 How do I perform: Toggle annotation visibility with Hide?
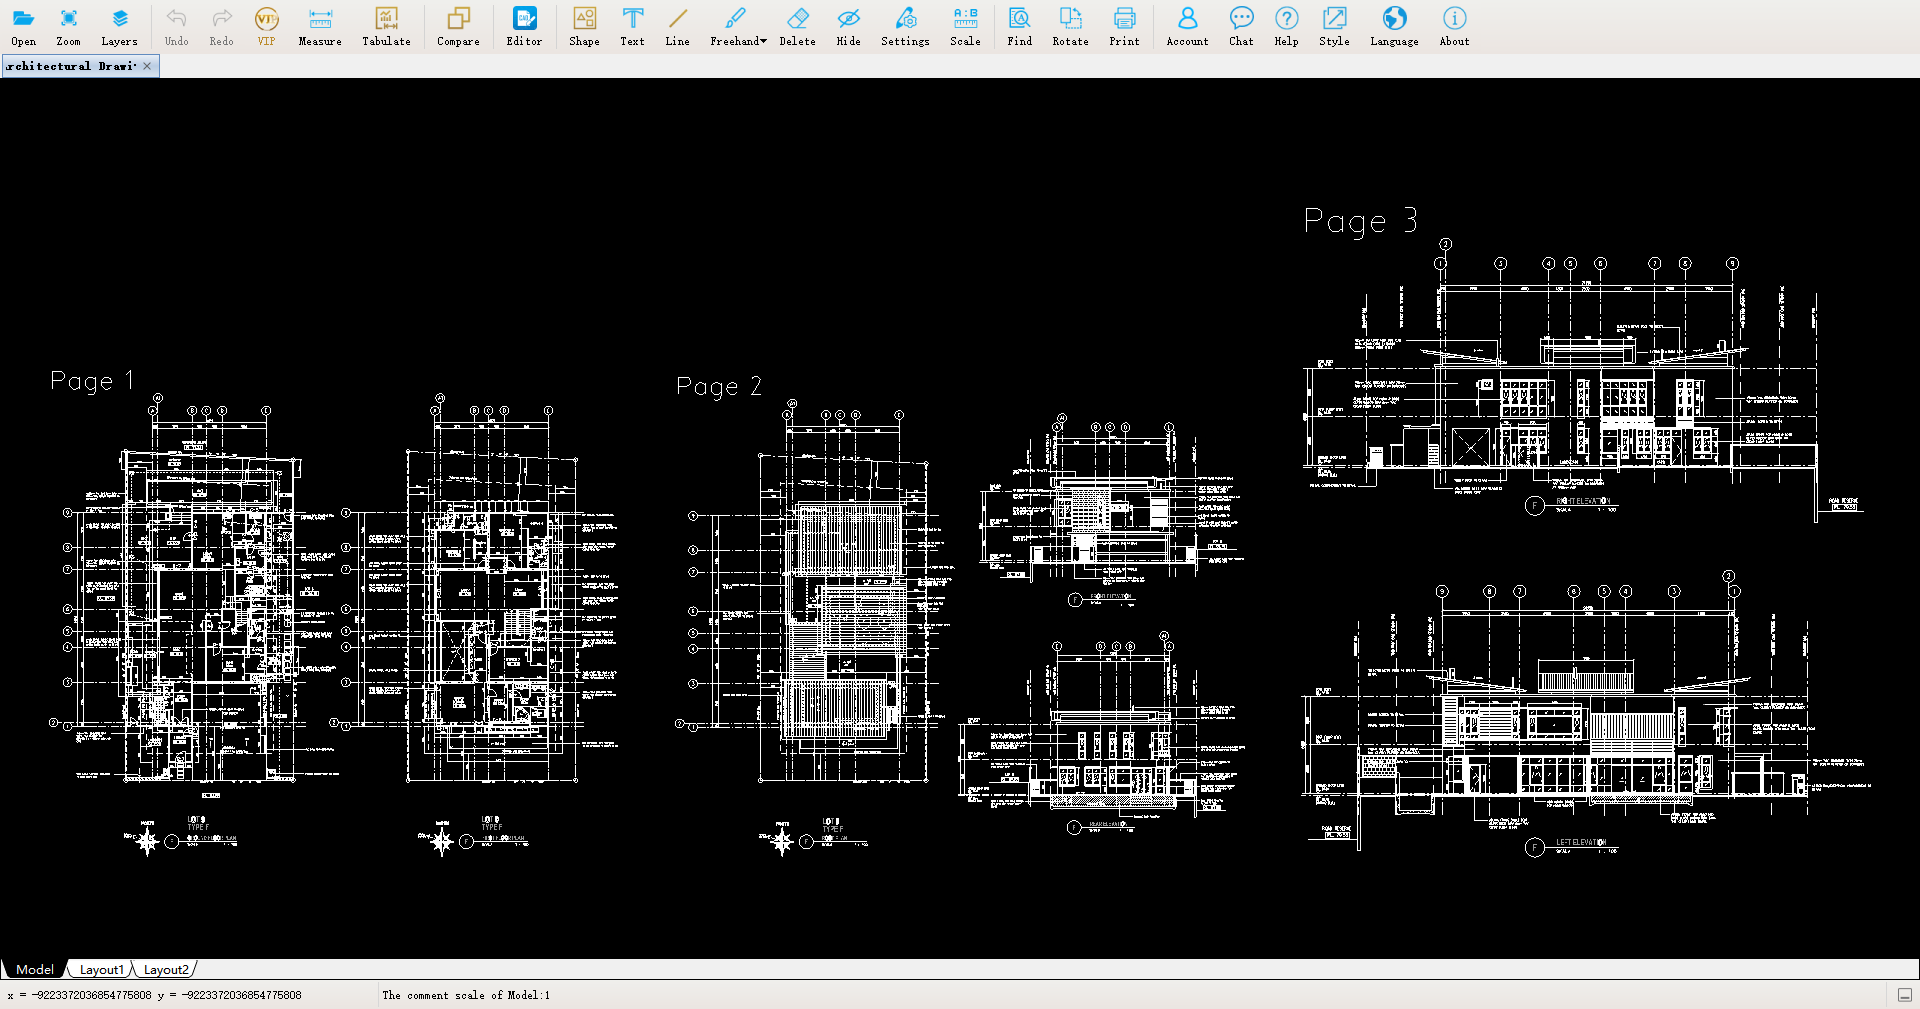(x=848, y=26)
